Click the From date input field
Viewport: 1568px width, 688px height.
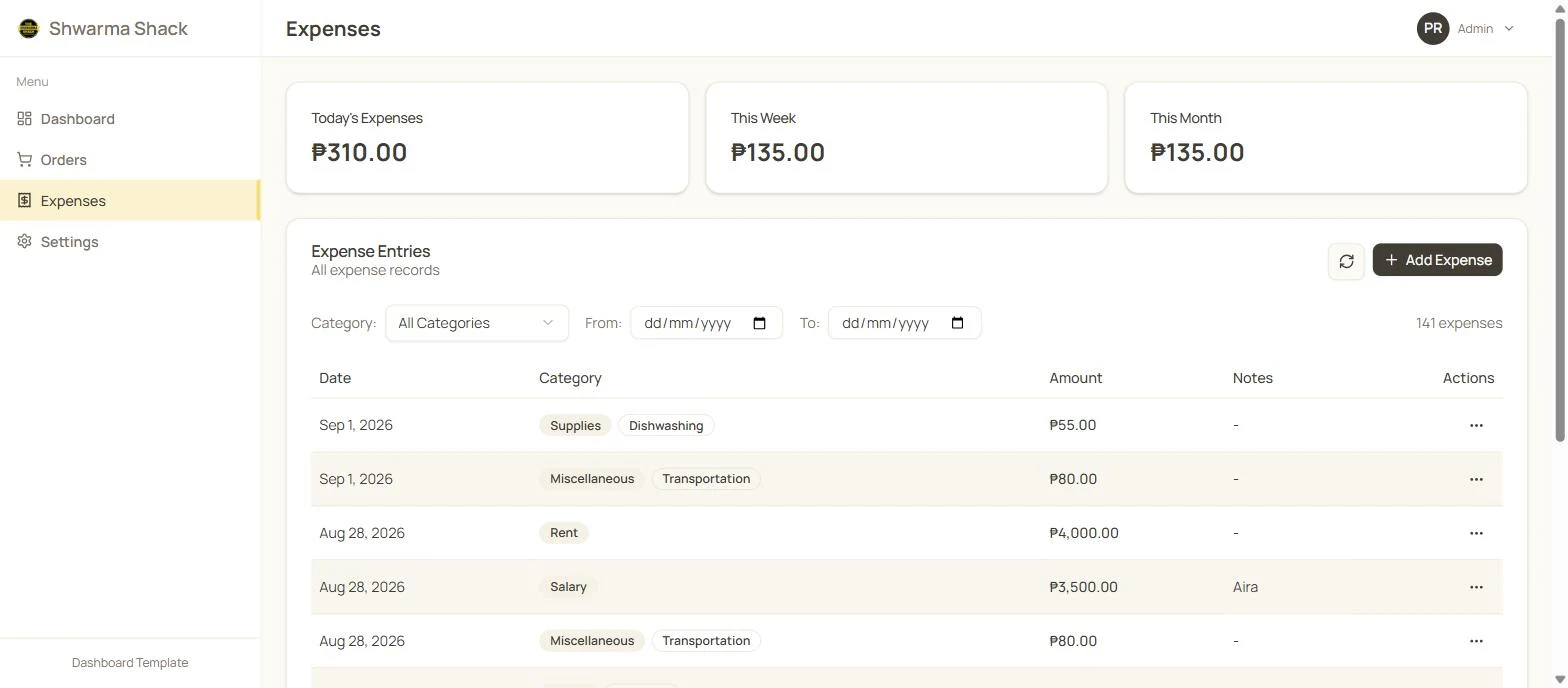click(706, 323)
